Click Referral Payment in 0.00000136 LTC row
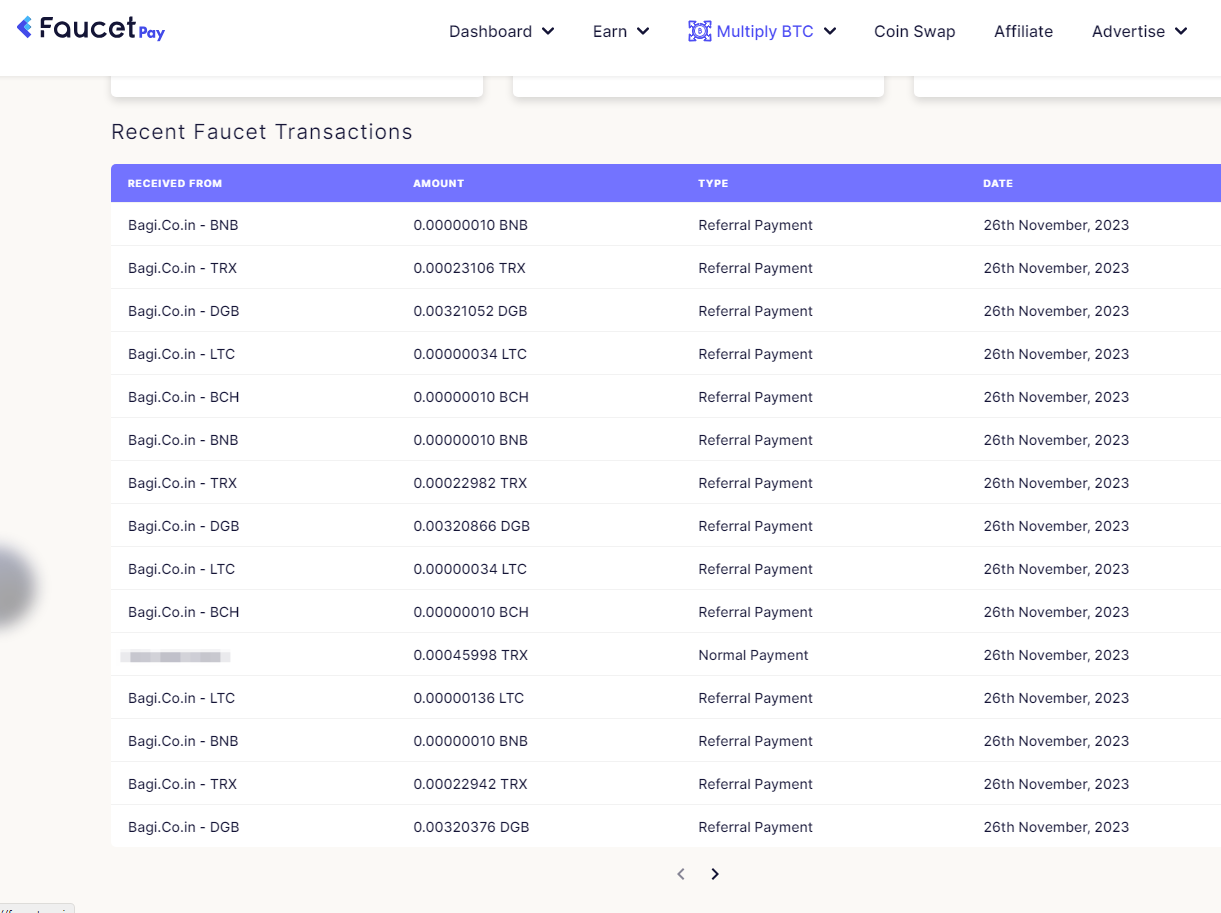1221x913 pixels. (755, 698)
